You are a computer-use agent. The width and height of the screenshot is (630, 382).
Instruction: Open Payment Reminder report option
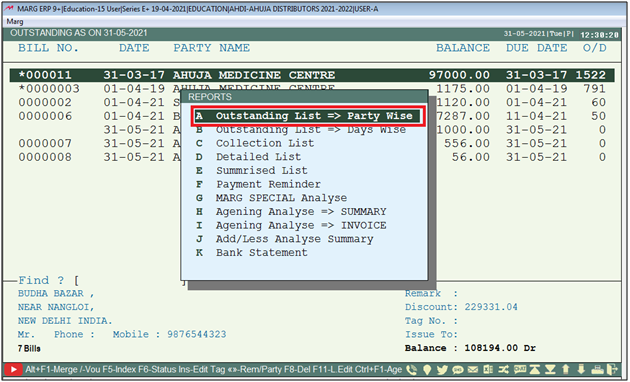pos(268,184)
